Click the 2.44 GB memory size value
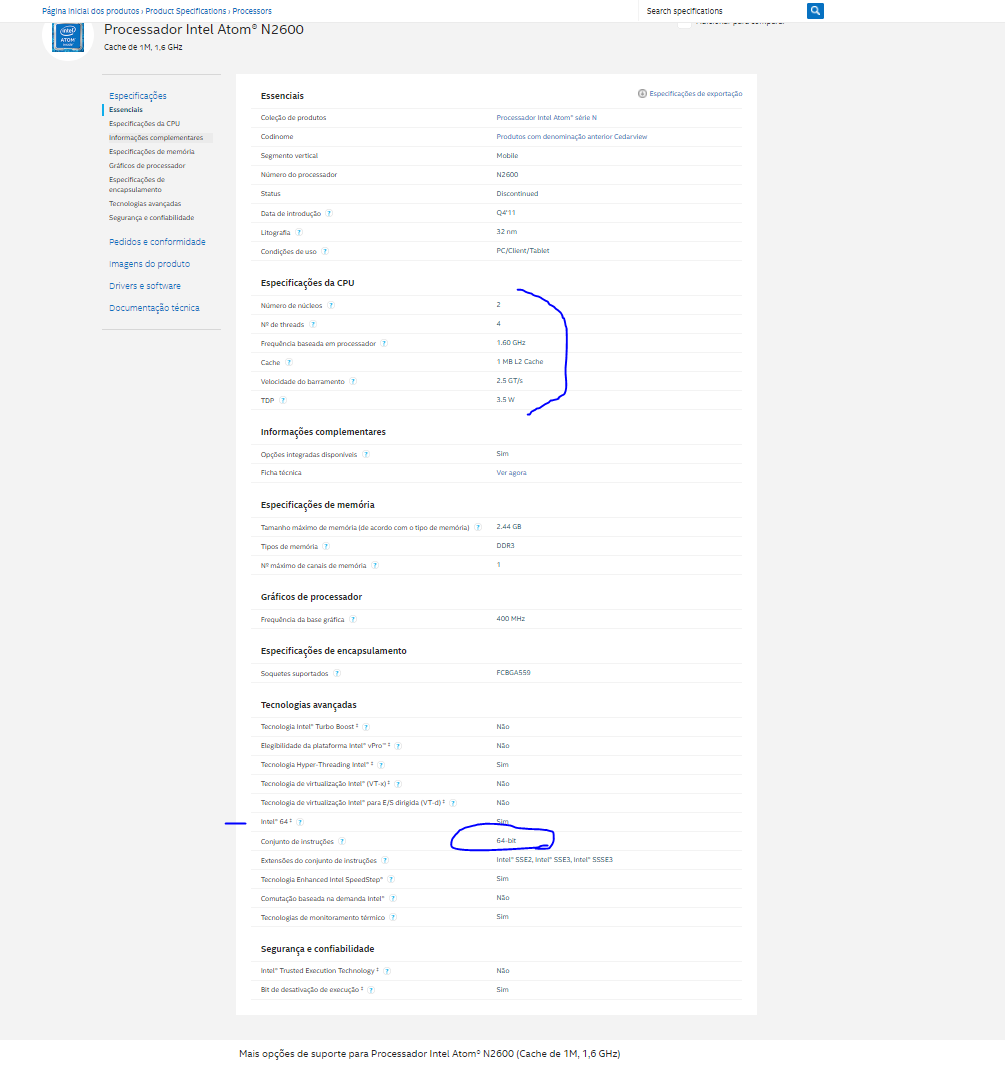1005x1067 pixels. (508, 527)
